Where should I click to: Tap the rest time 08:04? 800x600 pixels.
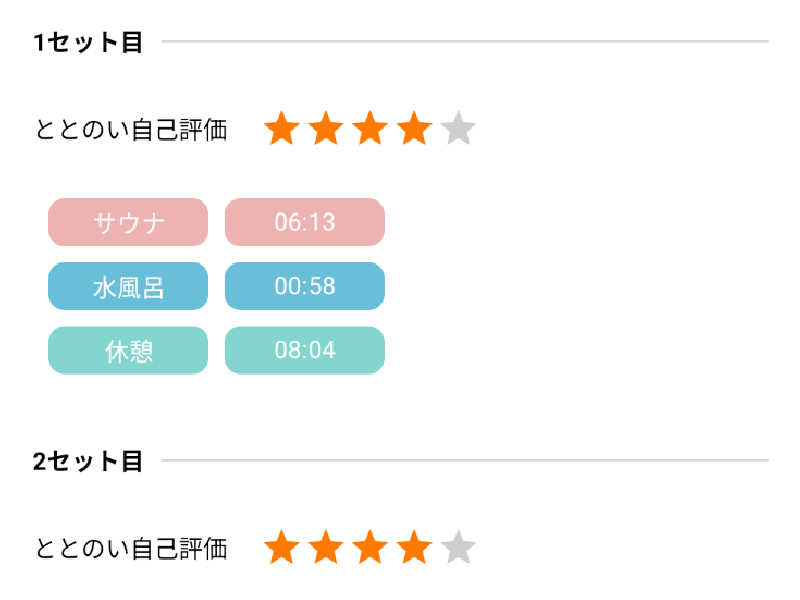click(x=305, y=350)
